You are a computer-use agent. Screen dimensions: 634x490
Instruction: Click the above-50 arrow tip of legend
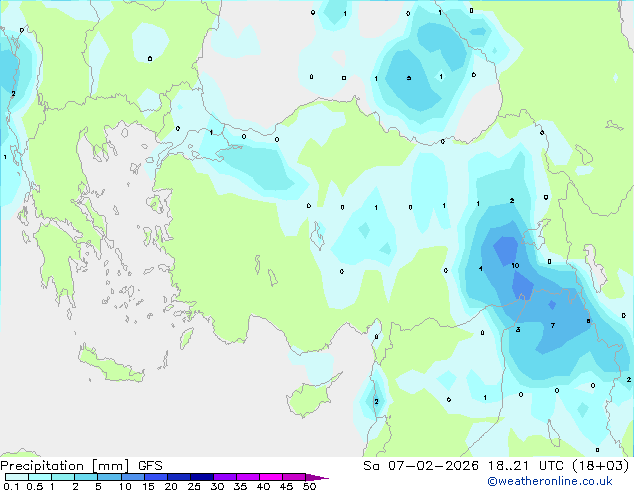(x=317, y=477)
